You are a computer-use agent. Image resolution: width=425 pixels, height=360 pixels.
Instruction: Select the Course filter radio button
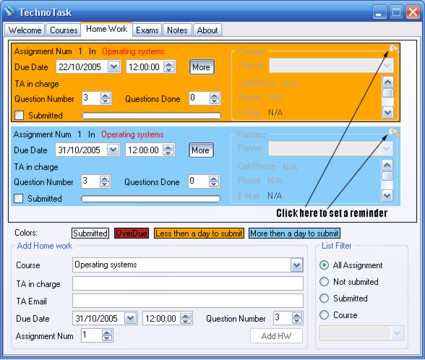(x=324, y=315)
